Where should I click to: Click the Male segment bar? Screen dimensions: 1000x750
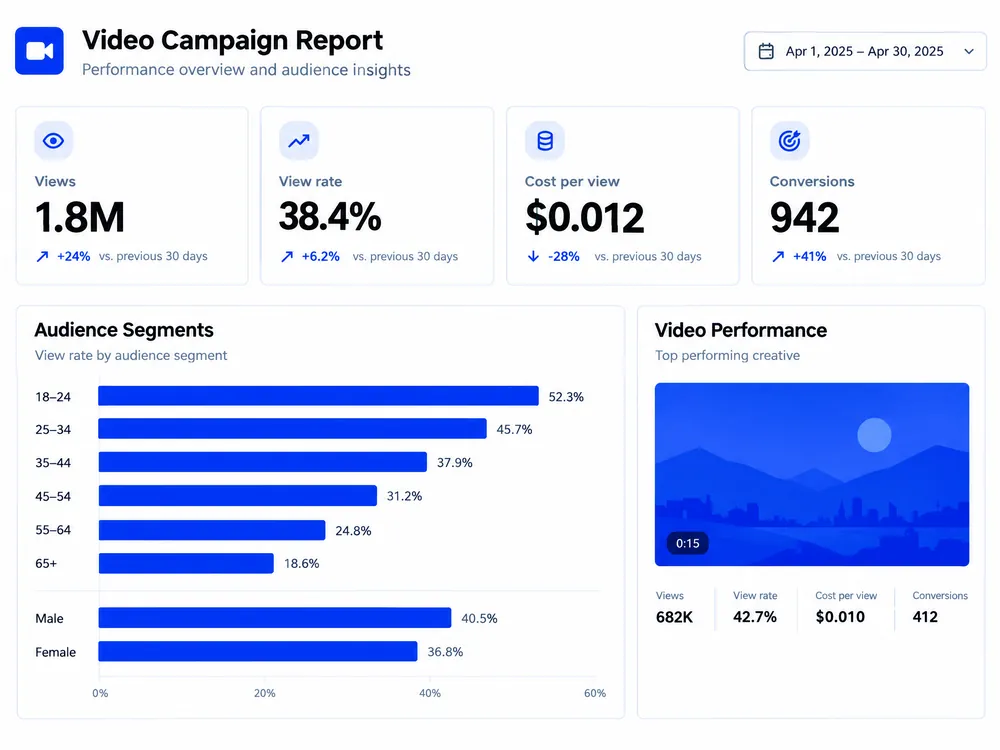(x=275, y=618)
